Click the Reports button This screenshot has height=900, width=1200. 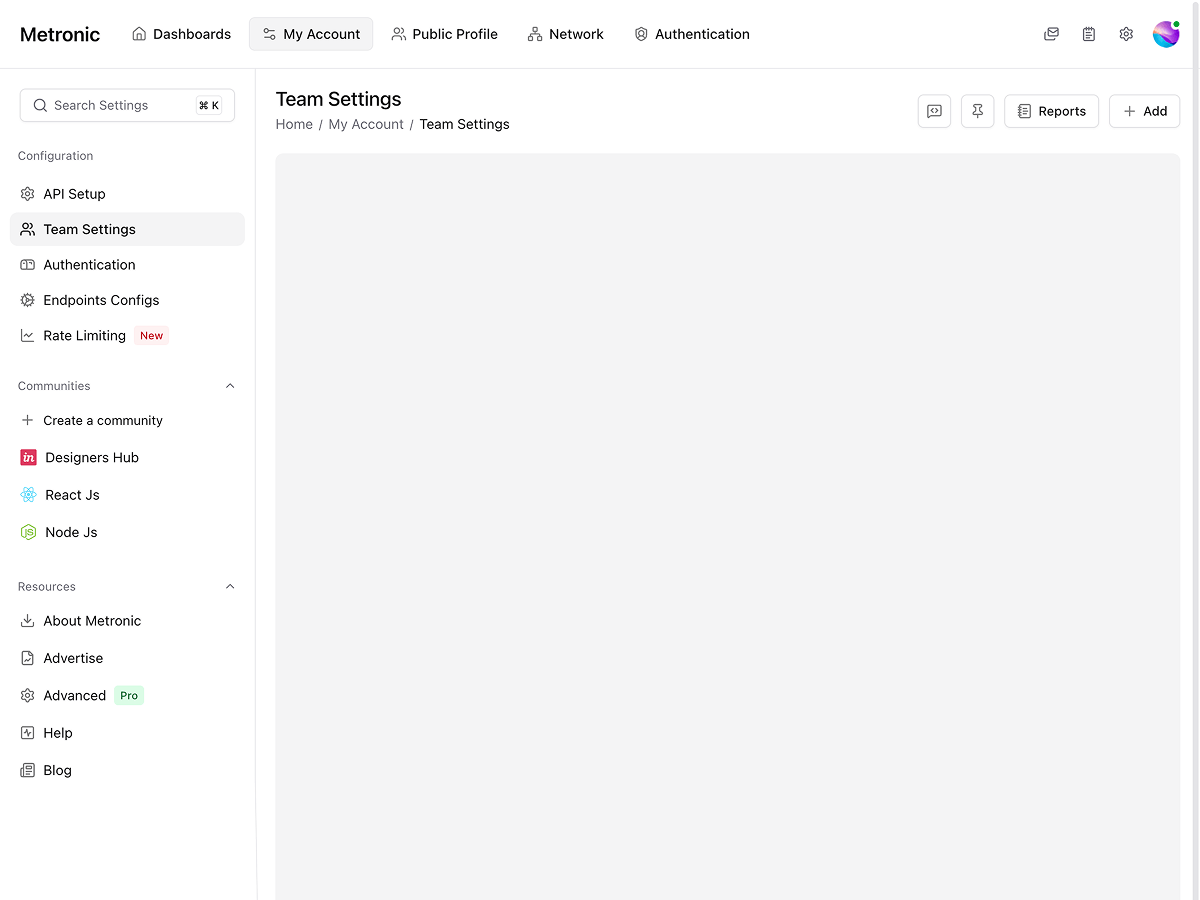(1051, 111)
